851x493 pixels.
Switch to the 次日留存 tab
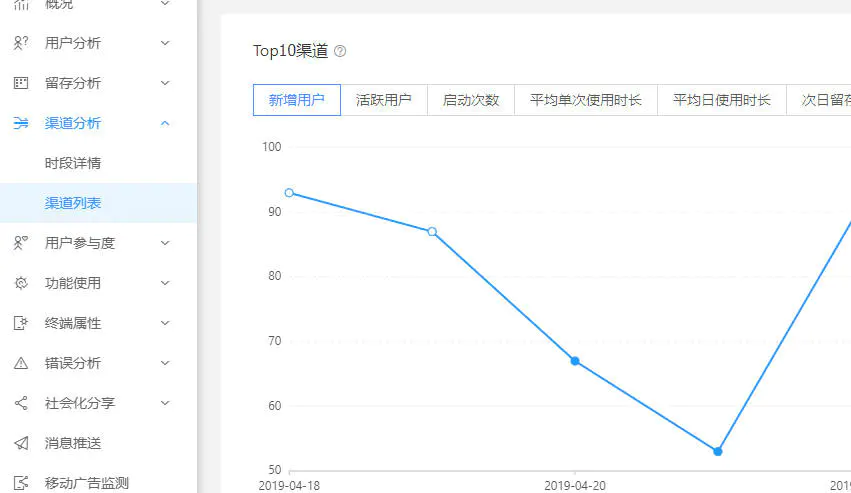pos(819,100)
